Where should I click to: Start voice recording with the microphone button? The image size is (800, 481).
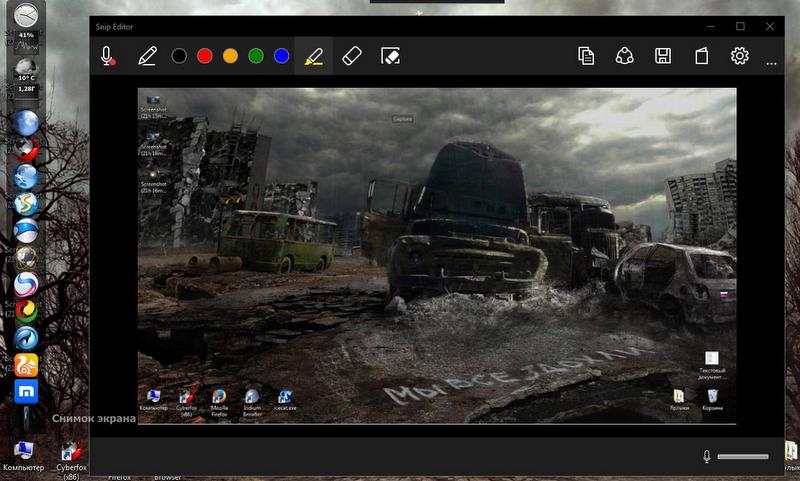click(108, 56)
